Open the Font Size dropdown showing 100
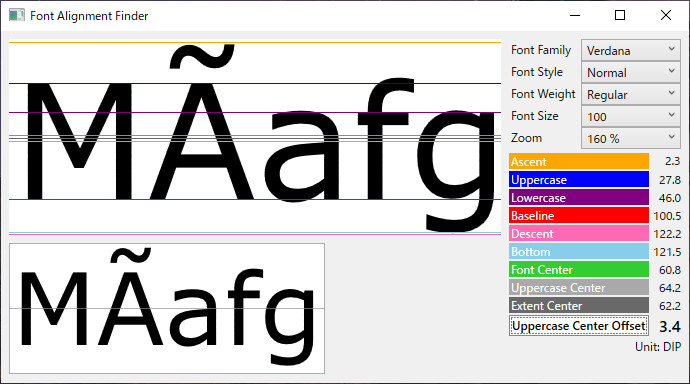The height and width of the screenshot is (384, 690). [631, 116]
